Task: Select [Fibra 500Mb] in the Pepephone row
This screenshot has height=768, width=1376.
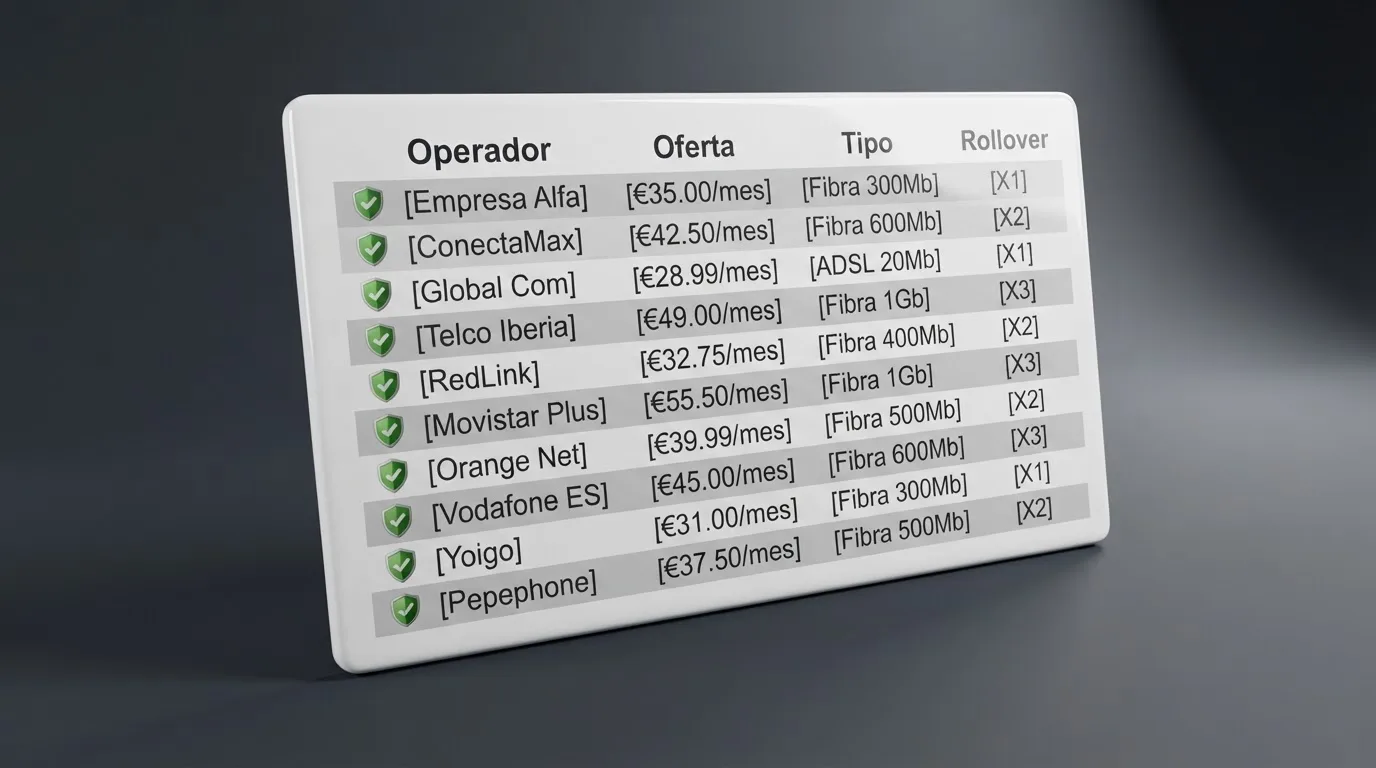Action: (x=903, y=531)
